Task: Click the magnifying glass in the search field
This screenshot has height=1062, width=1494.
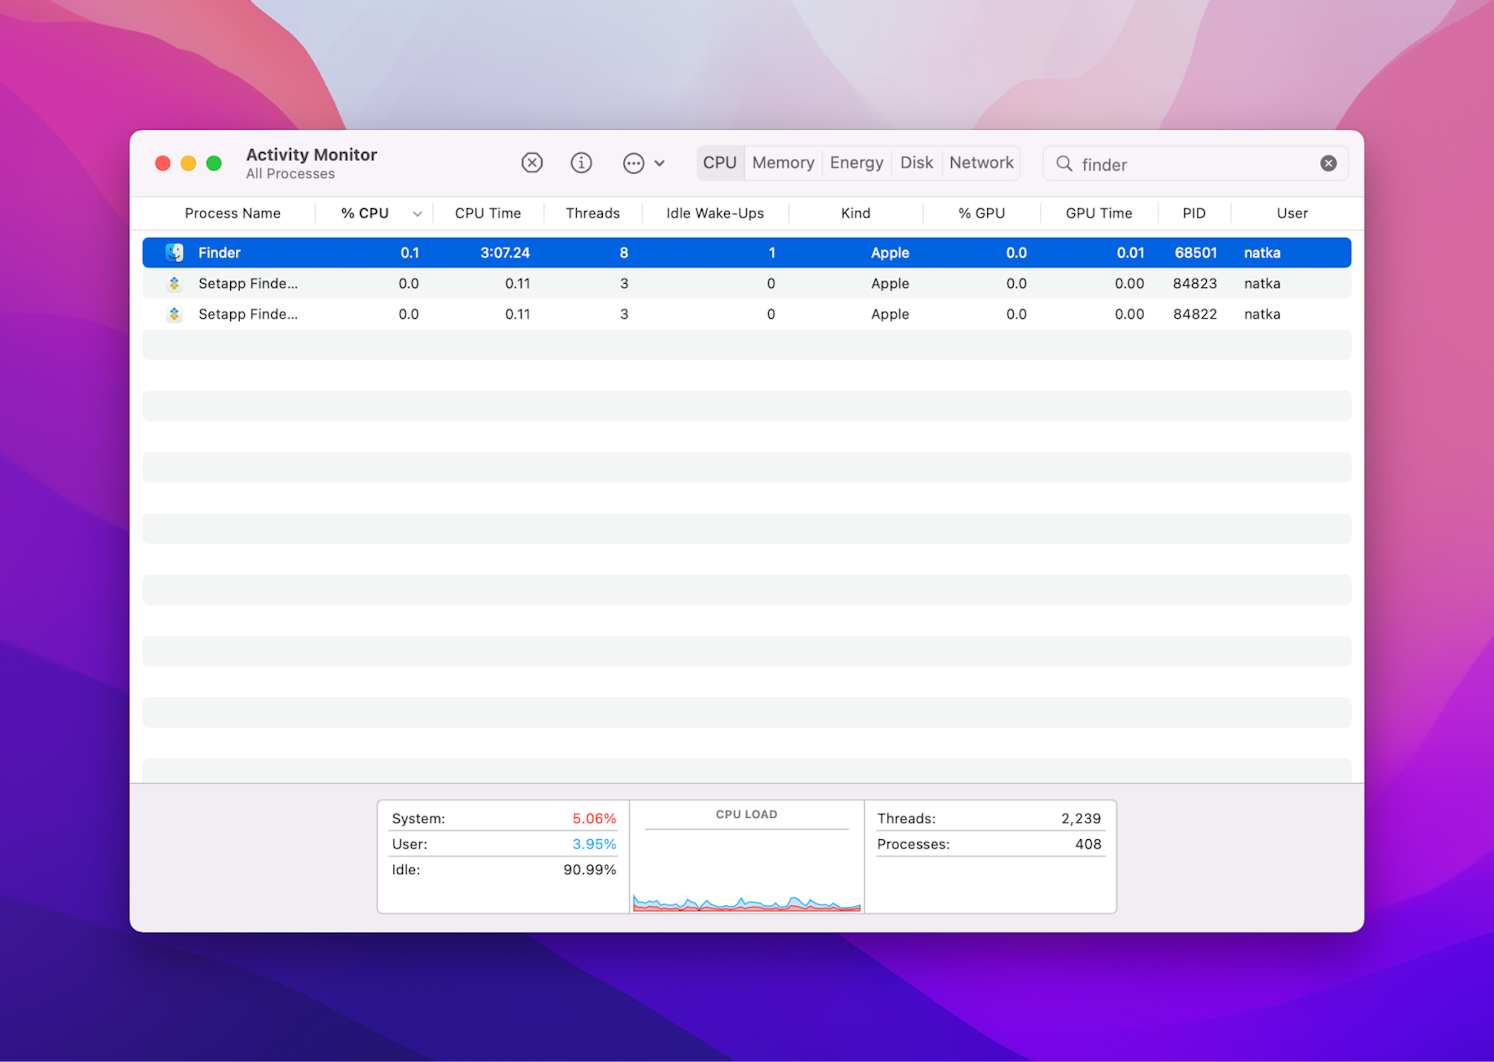Action: tap(1063, 163)
